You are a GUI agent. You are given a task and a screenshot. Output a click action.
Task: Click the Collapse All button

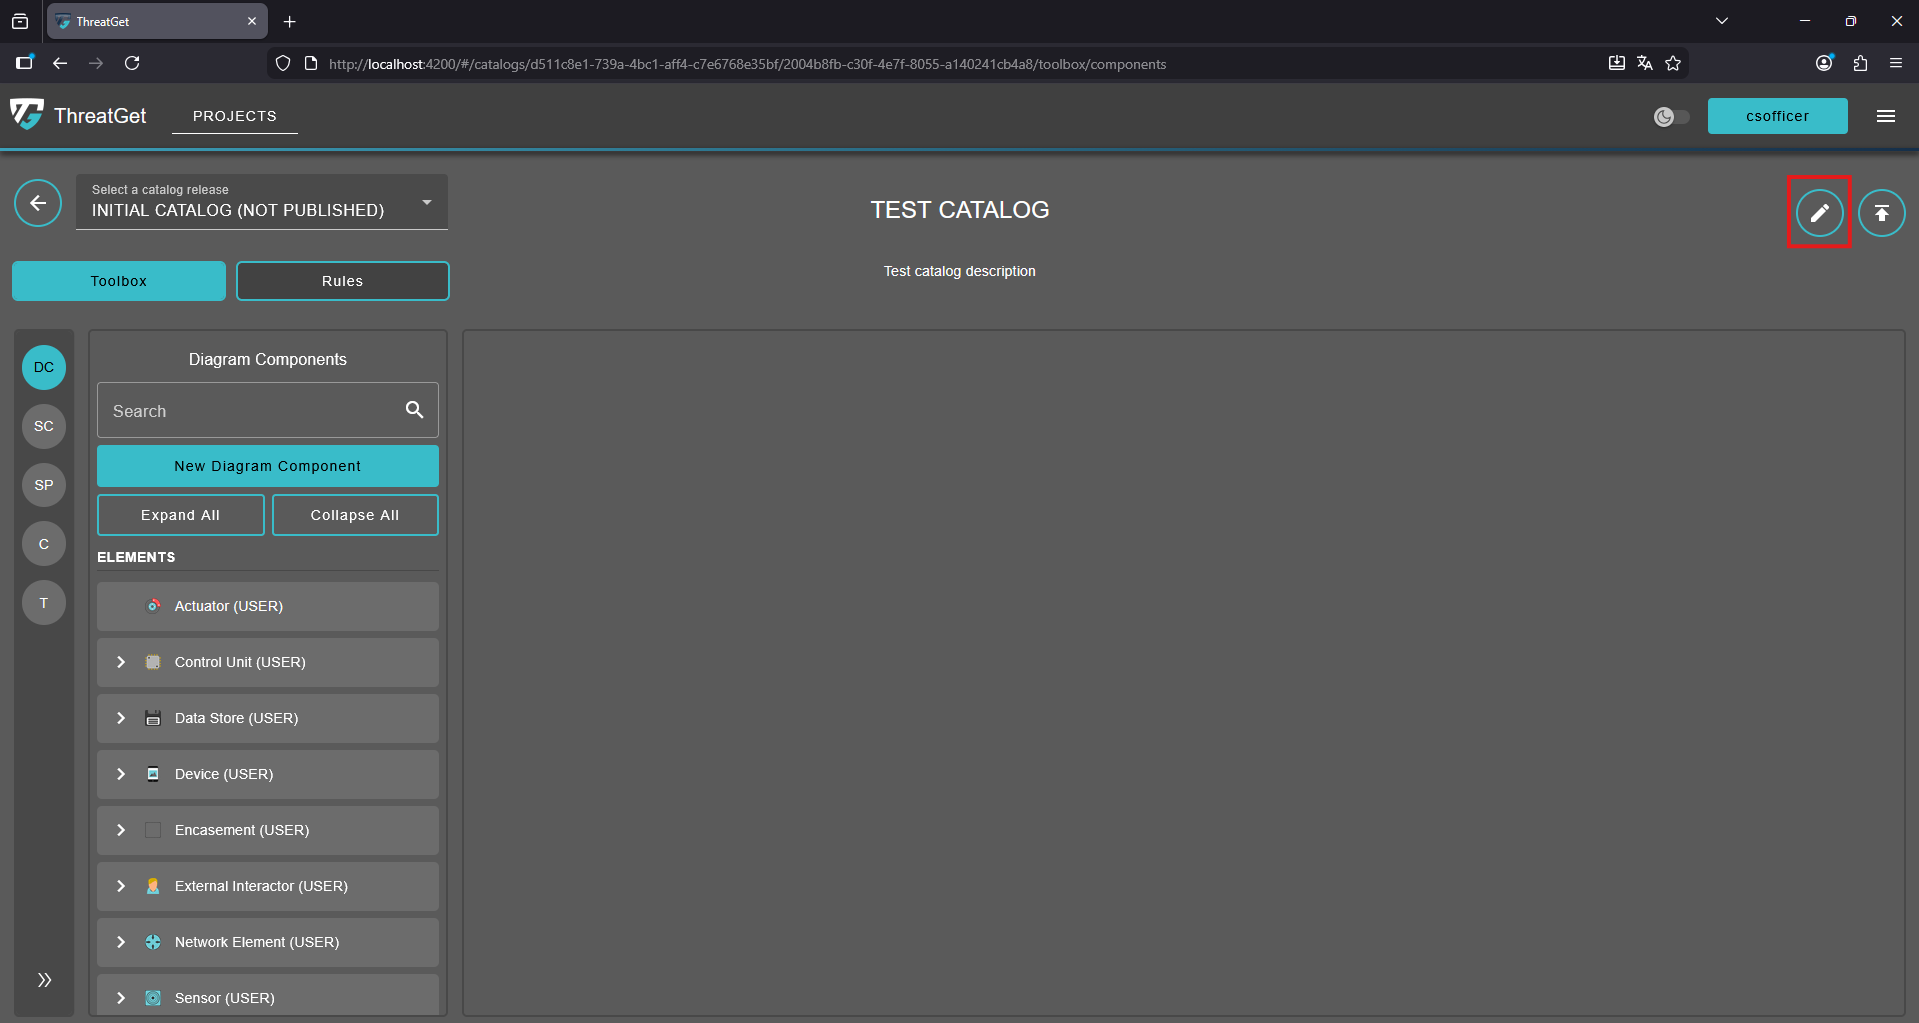pos(354,514)
